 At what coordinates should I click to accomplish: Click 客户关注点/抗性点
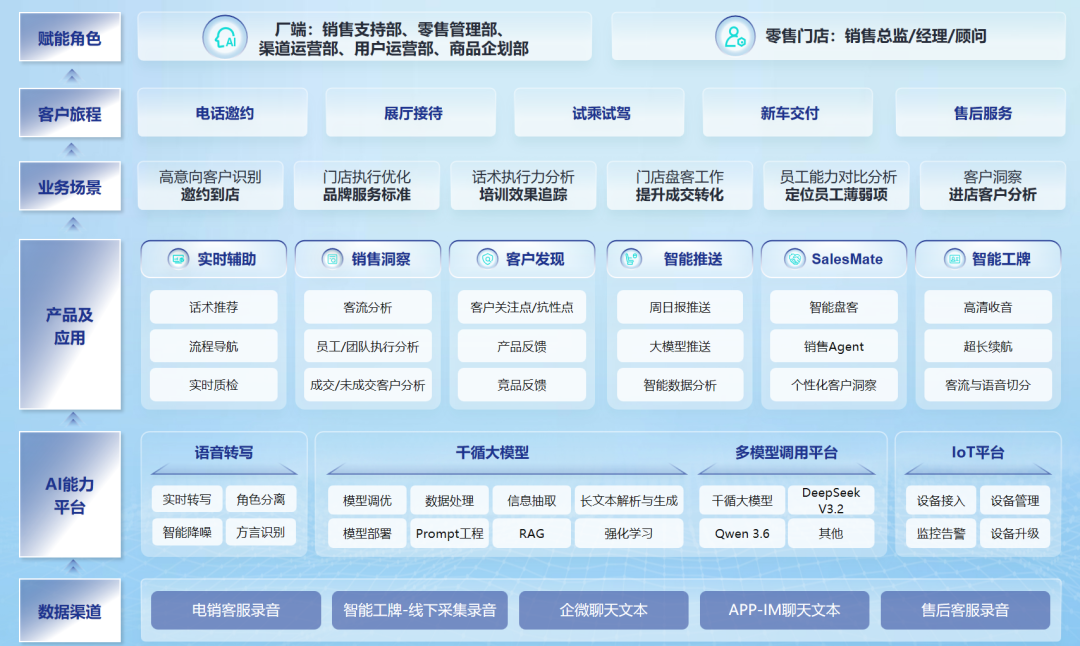522,307
